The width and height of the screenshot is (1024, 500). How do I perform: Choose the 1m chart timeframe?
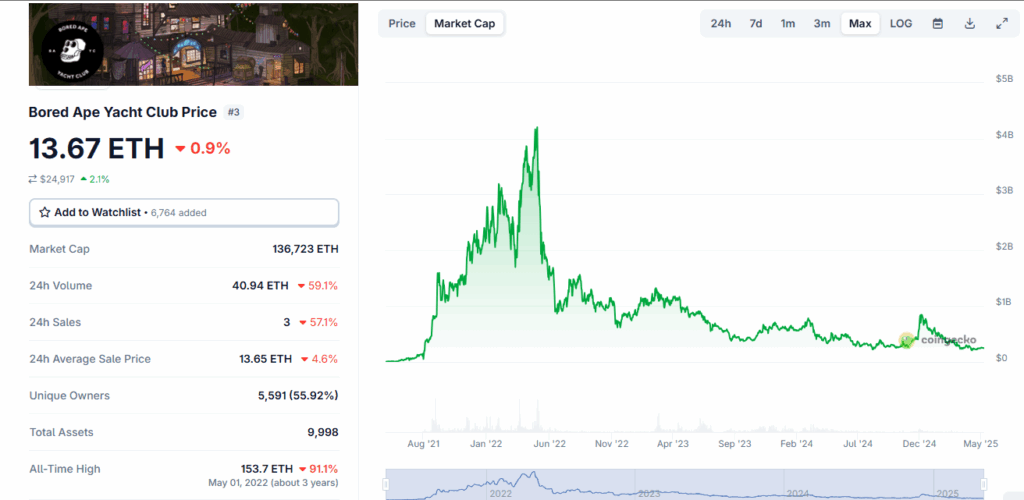788,23
